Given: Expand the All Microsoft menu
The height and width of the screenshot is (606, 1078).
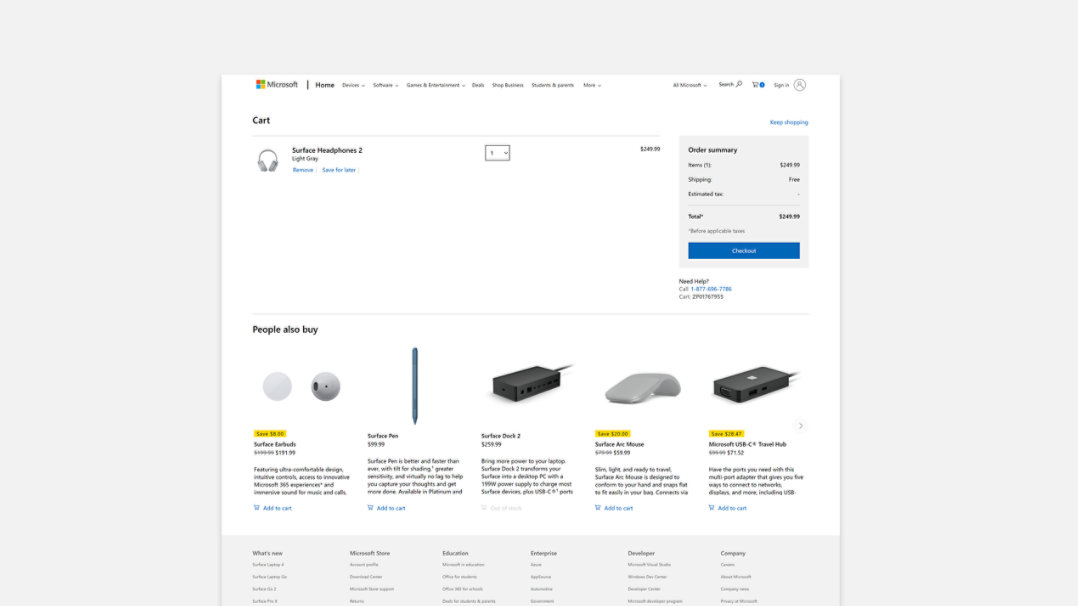Looking at the screenshot, I should tap(689, 85).
